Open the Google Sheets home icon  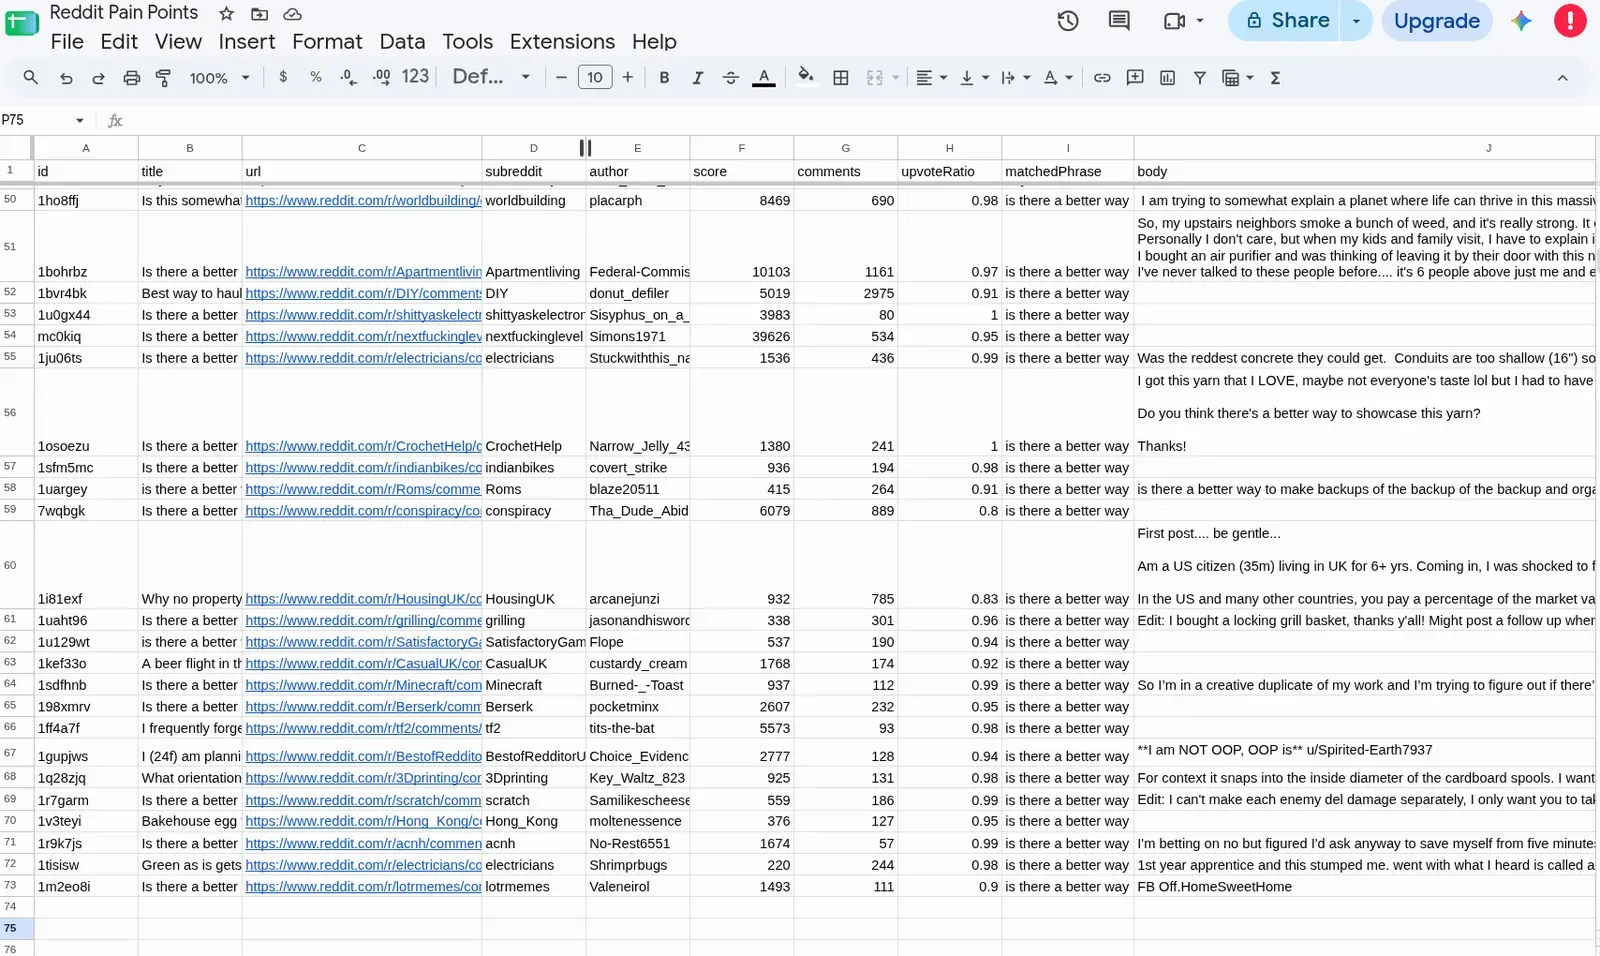(21, 22)
